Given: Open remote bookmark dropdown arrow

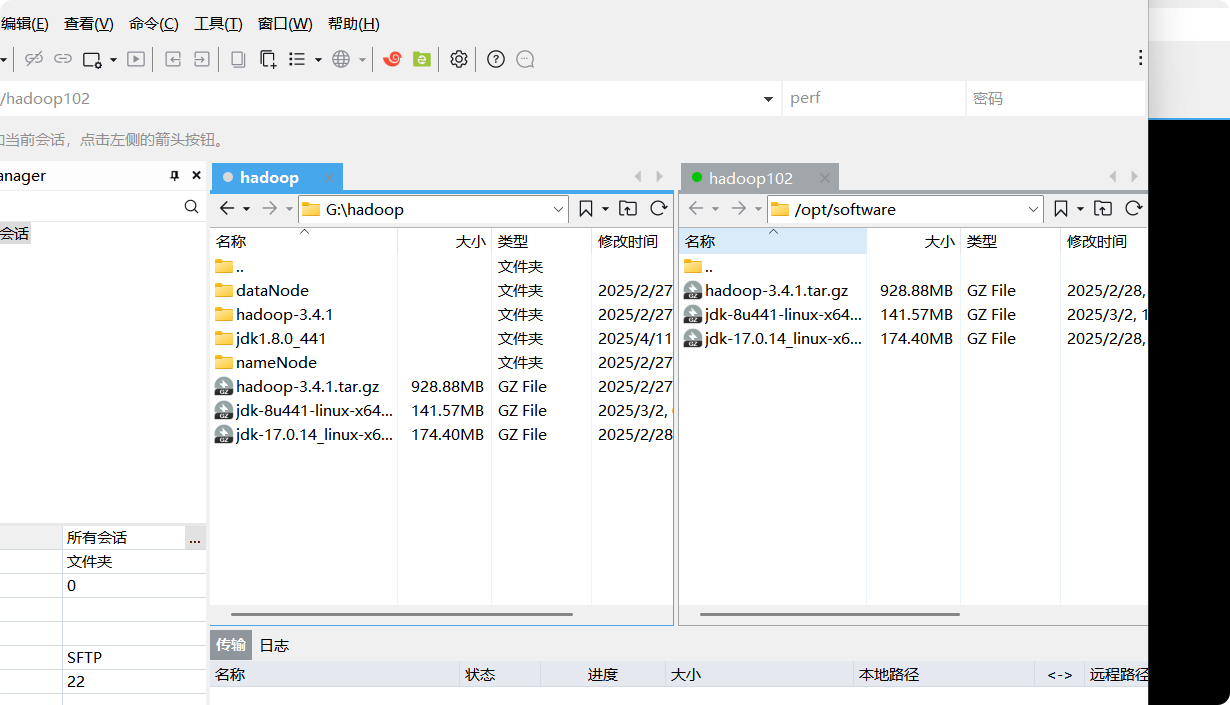Looking at the screenshot, I should click(1080, 209).
